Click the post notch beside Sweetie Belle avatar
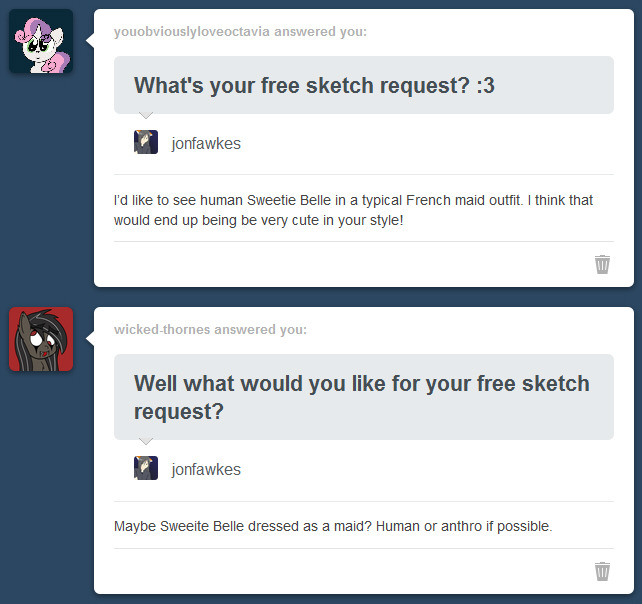This screenshot has height=604, width=642. coord(90,41)
